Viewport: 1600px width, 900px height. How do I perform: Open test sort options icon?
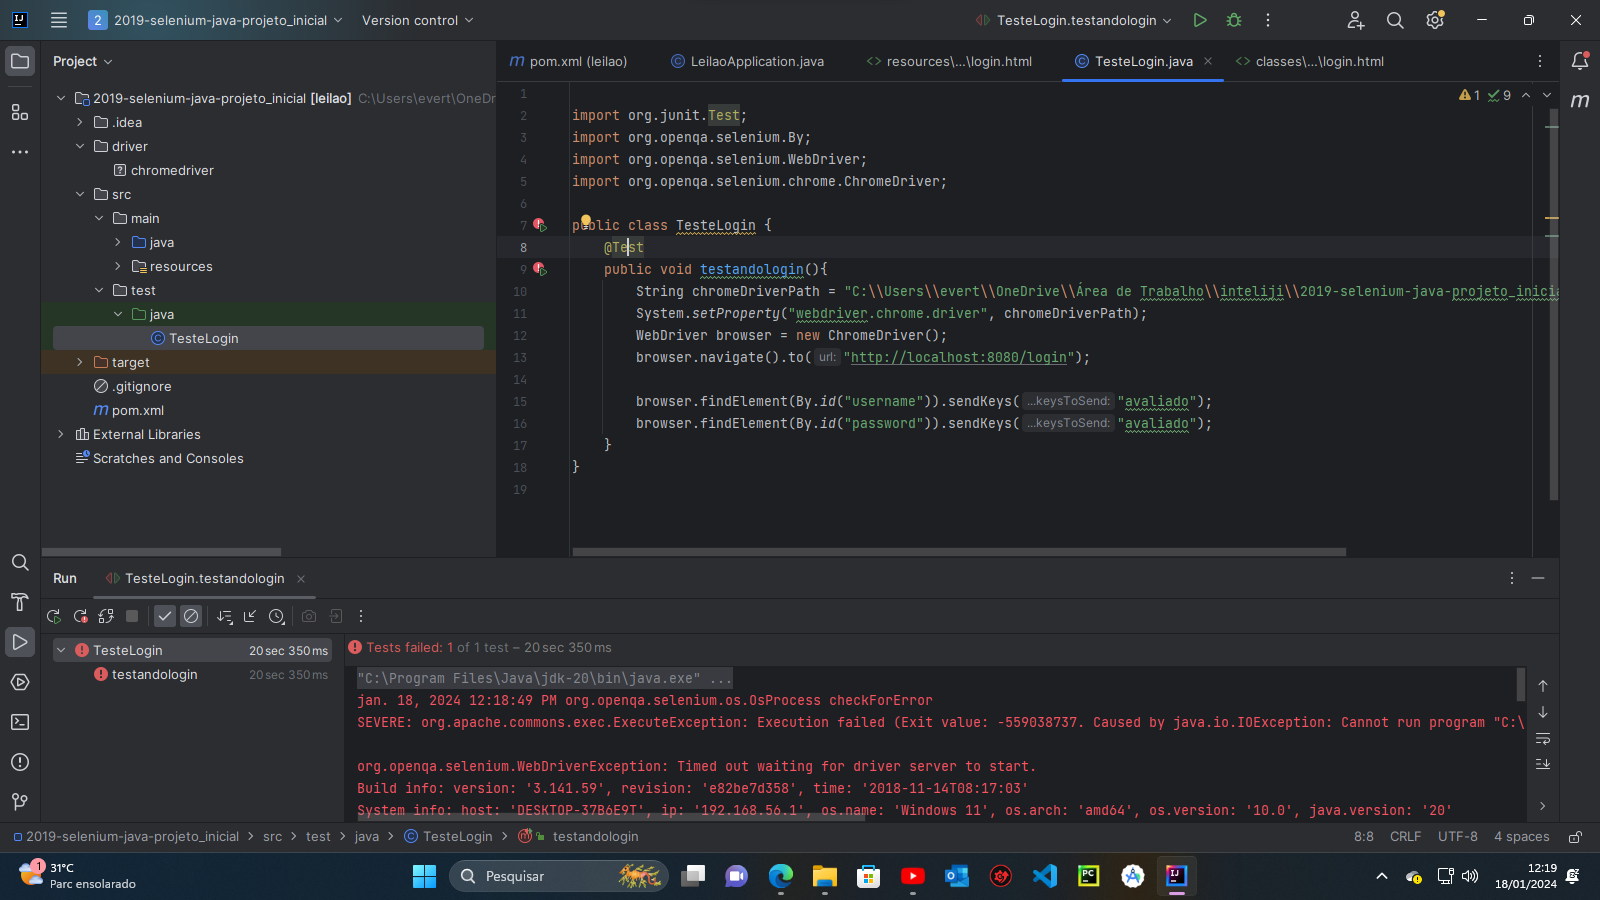(225, 616)
